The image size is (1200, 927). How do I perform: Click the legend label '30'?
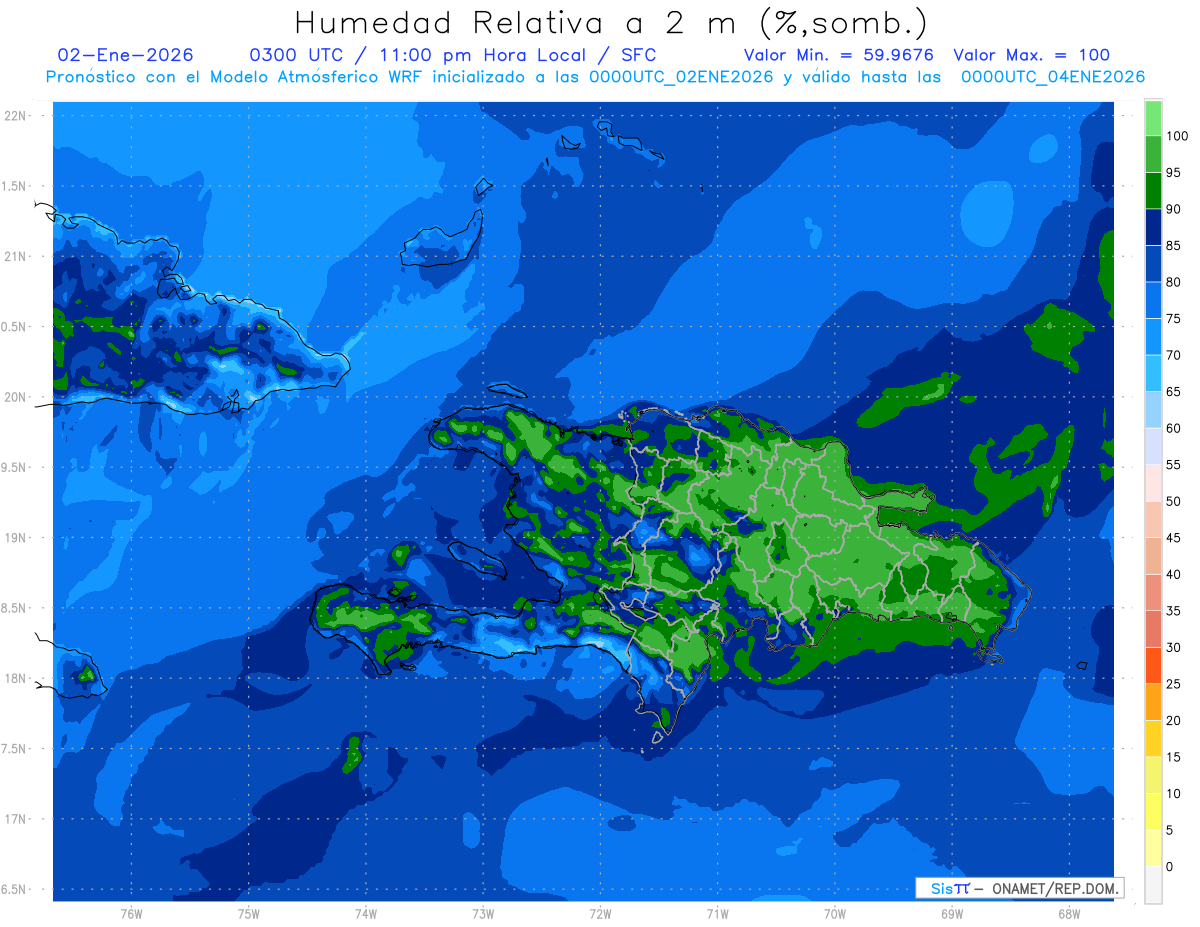(x=1173, y=647)
